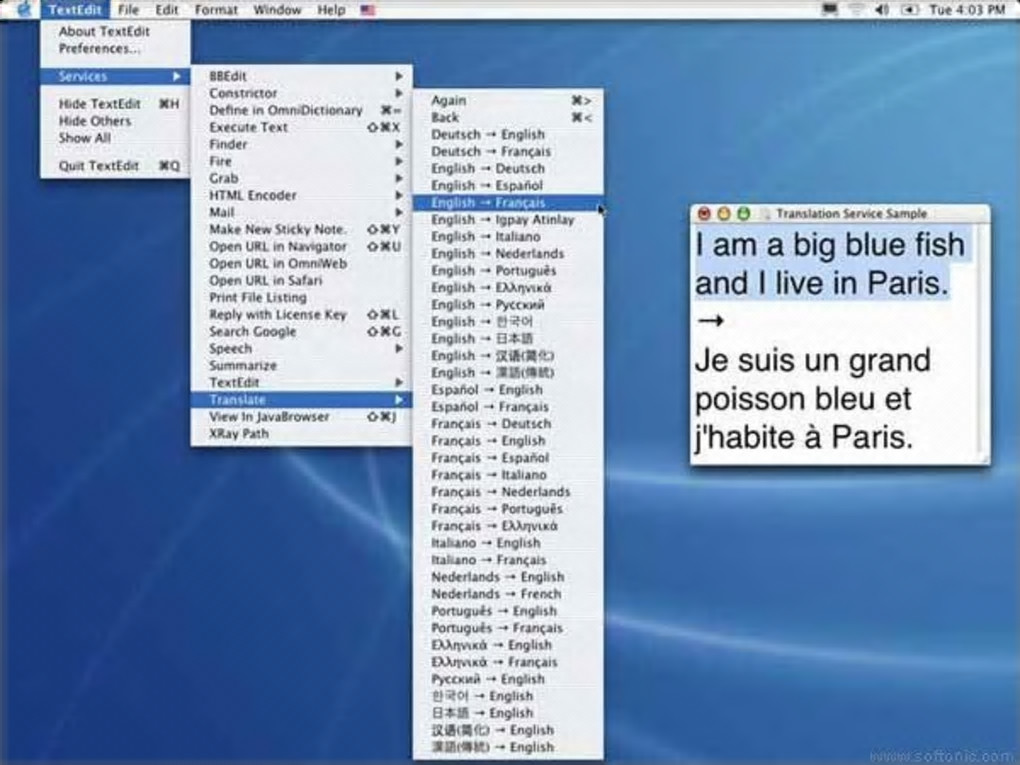Expand the Speech submenu
Viewport: 1020px width, 765px height.
(x=301, y=348)
